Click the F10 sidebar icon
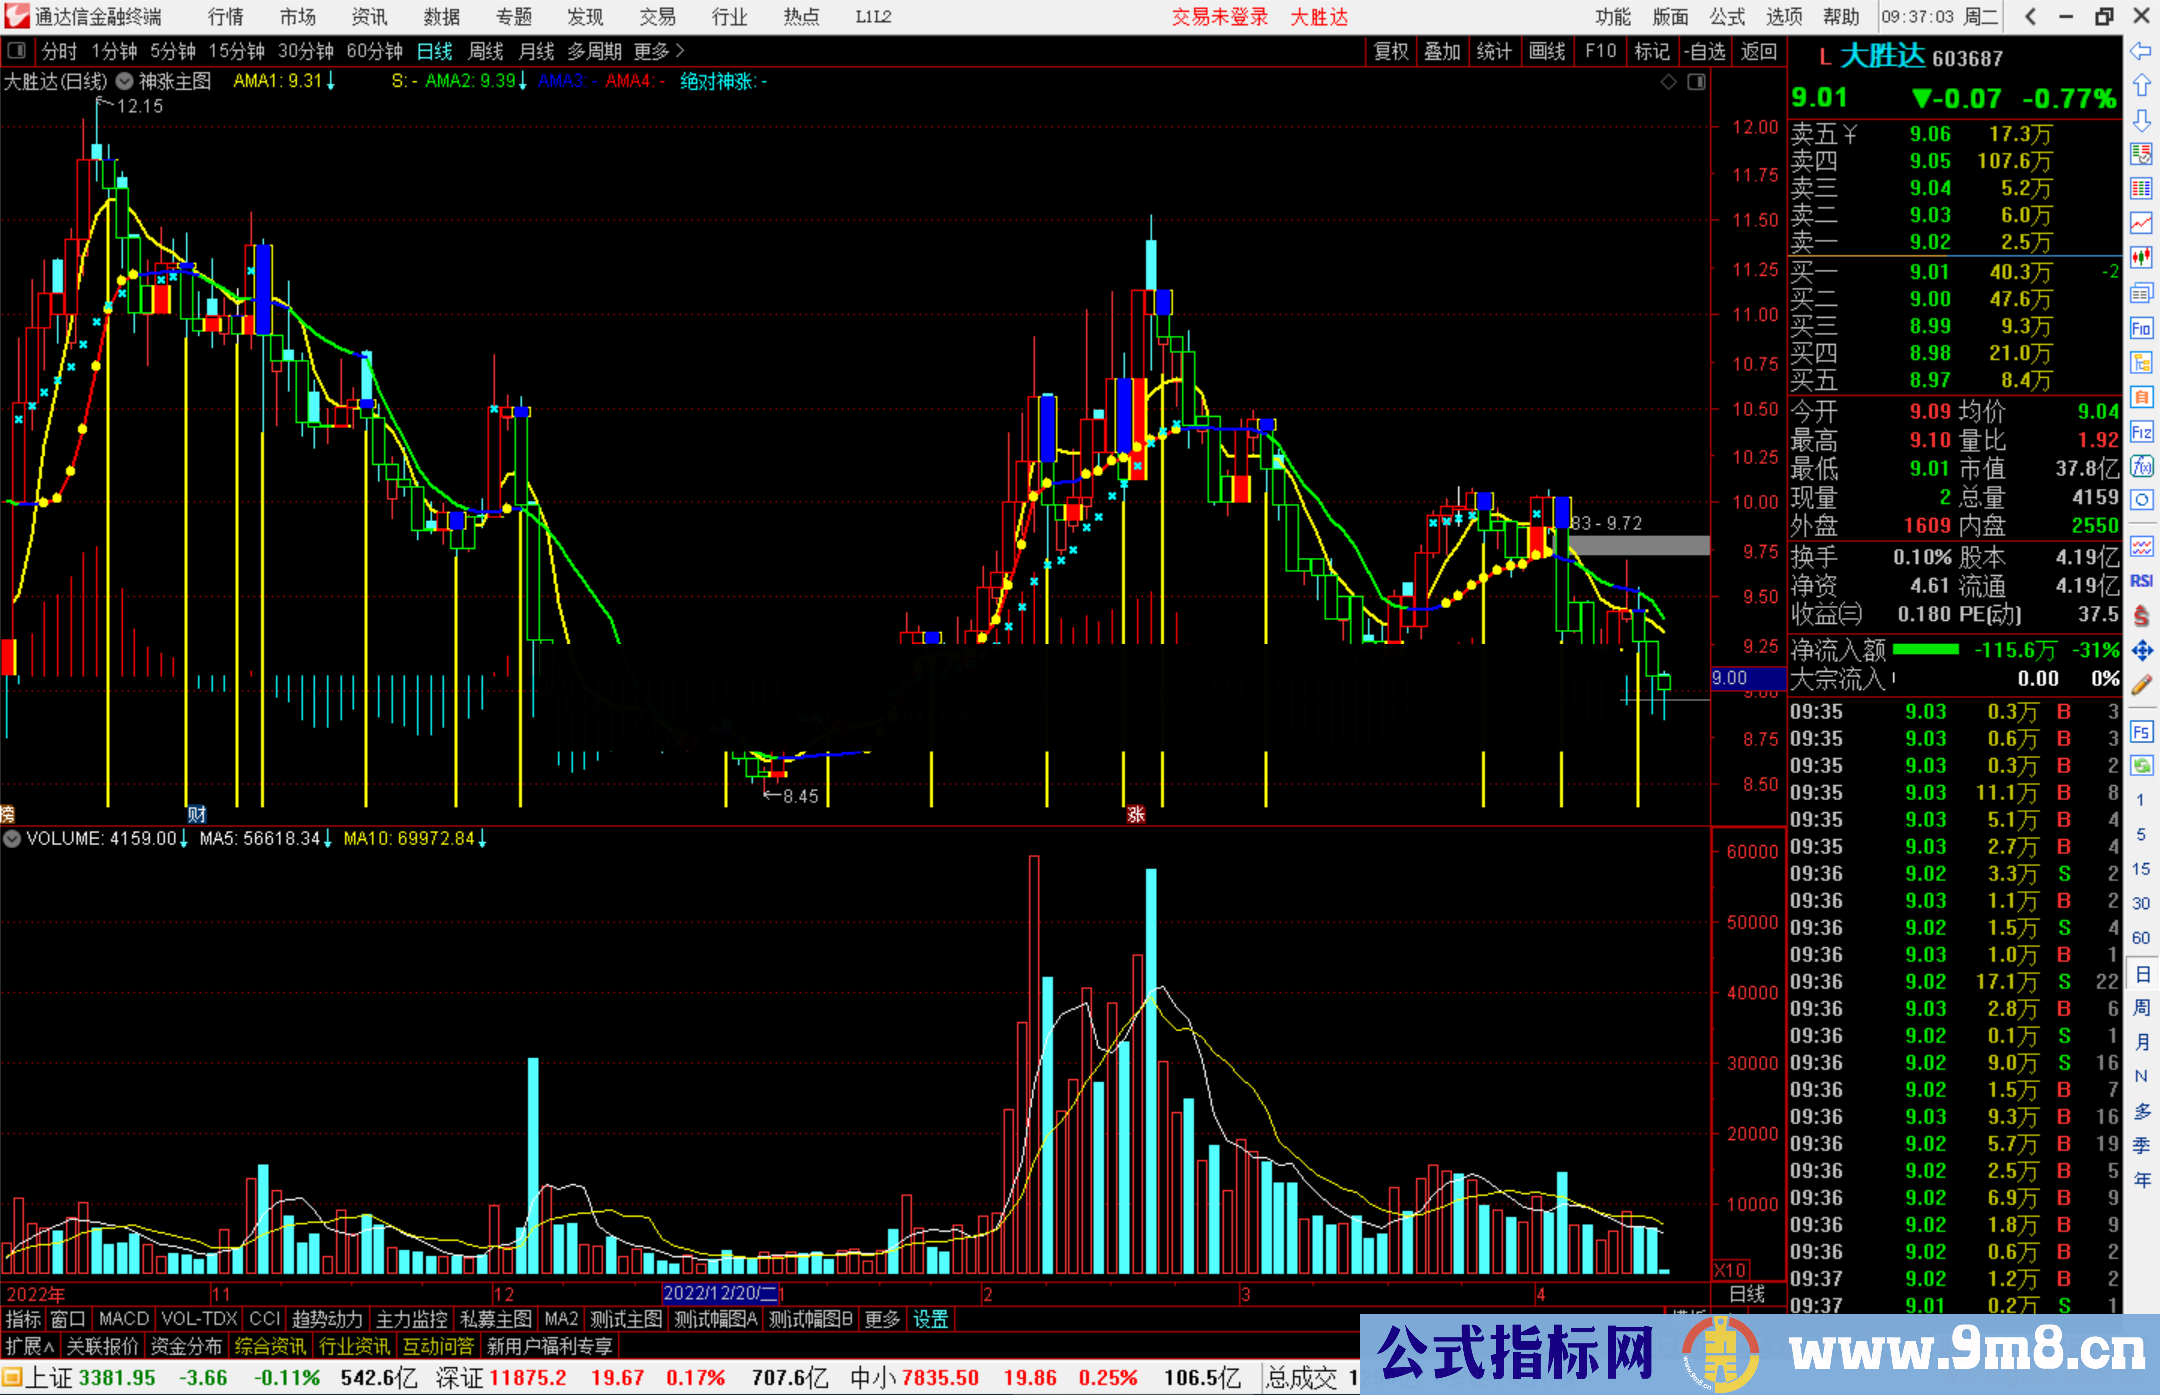2160x1395 pixels. click(2141, 328)
